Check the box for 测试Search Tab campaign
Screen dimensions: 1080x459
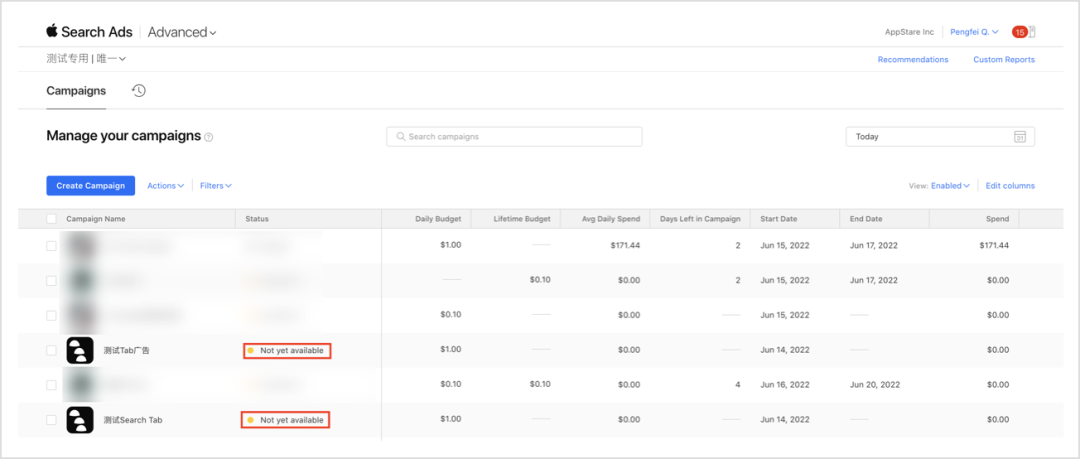[52, 420]
